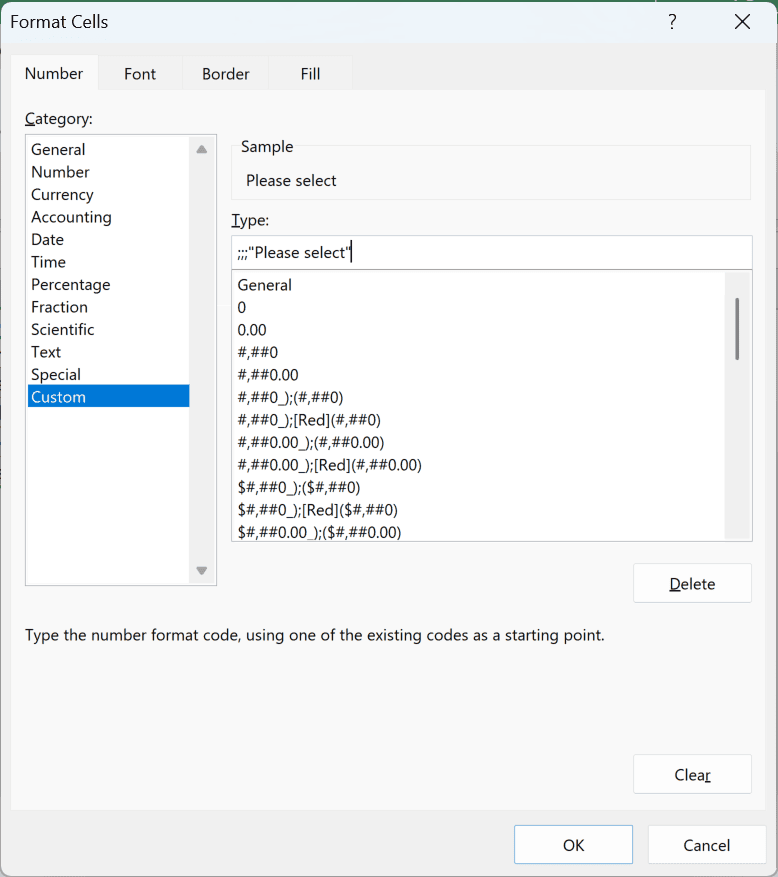Pick the Date category
The image size is (778, 877).
109,239
